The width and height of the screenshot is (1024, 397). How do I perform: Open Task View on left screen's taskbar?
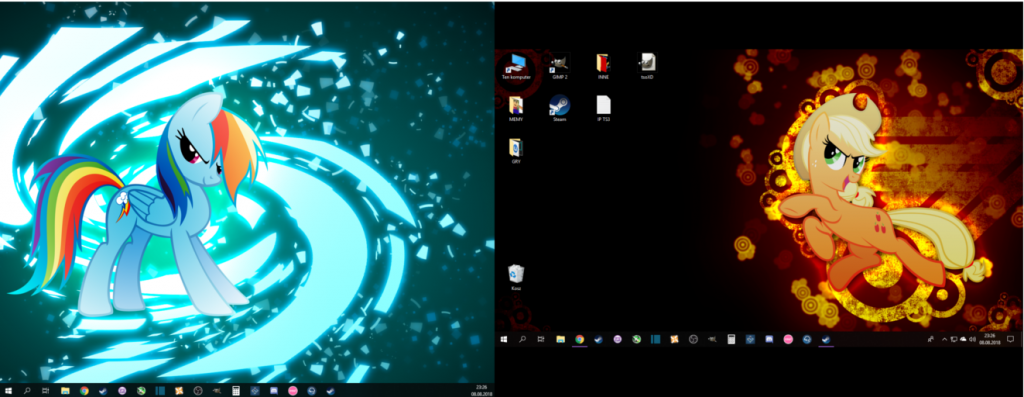(46, 390)
